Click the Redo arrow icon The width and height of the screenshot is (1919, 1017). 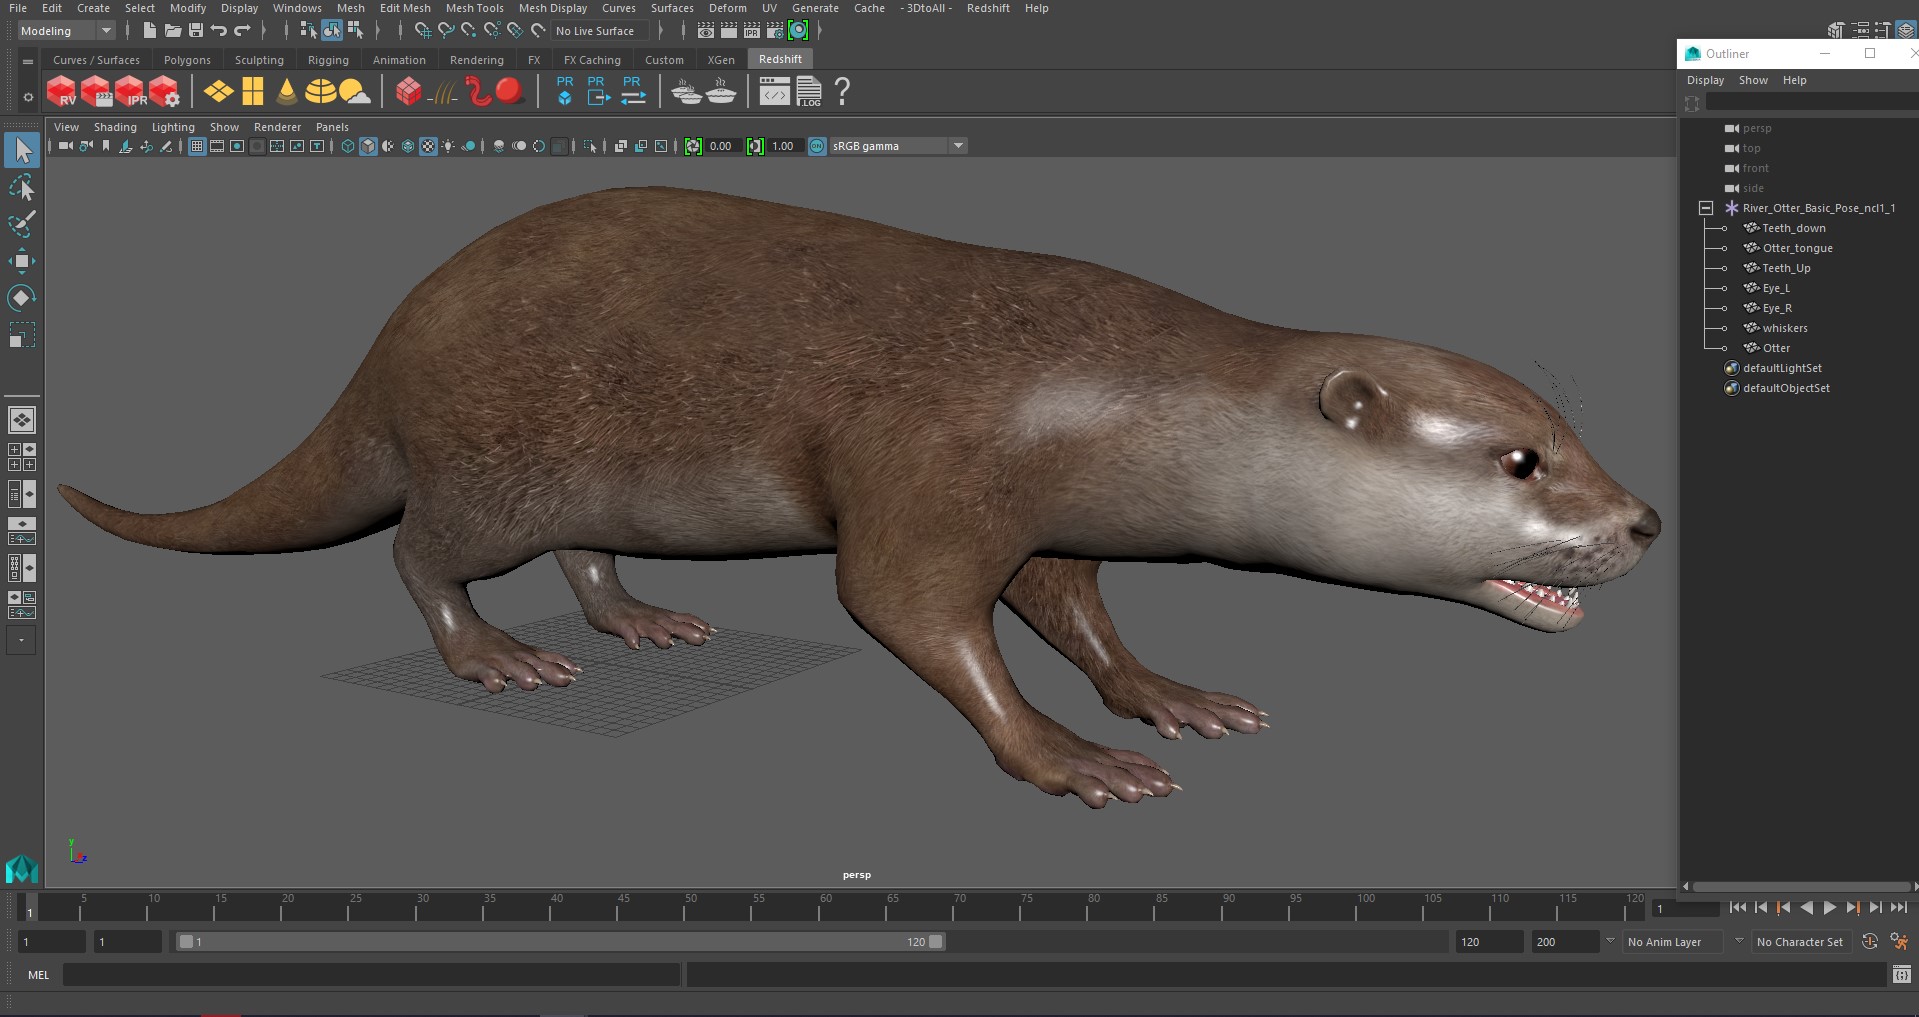pos(242,31)
